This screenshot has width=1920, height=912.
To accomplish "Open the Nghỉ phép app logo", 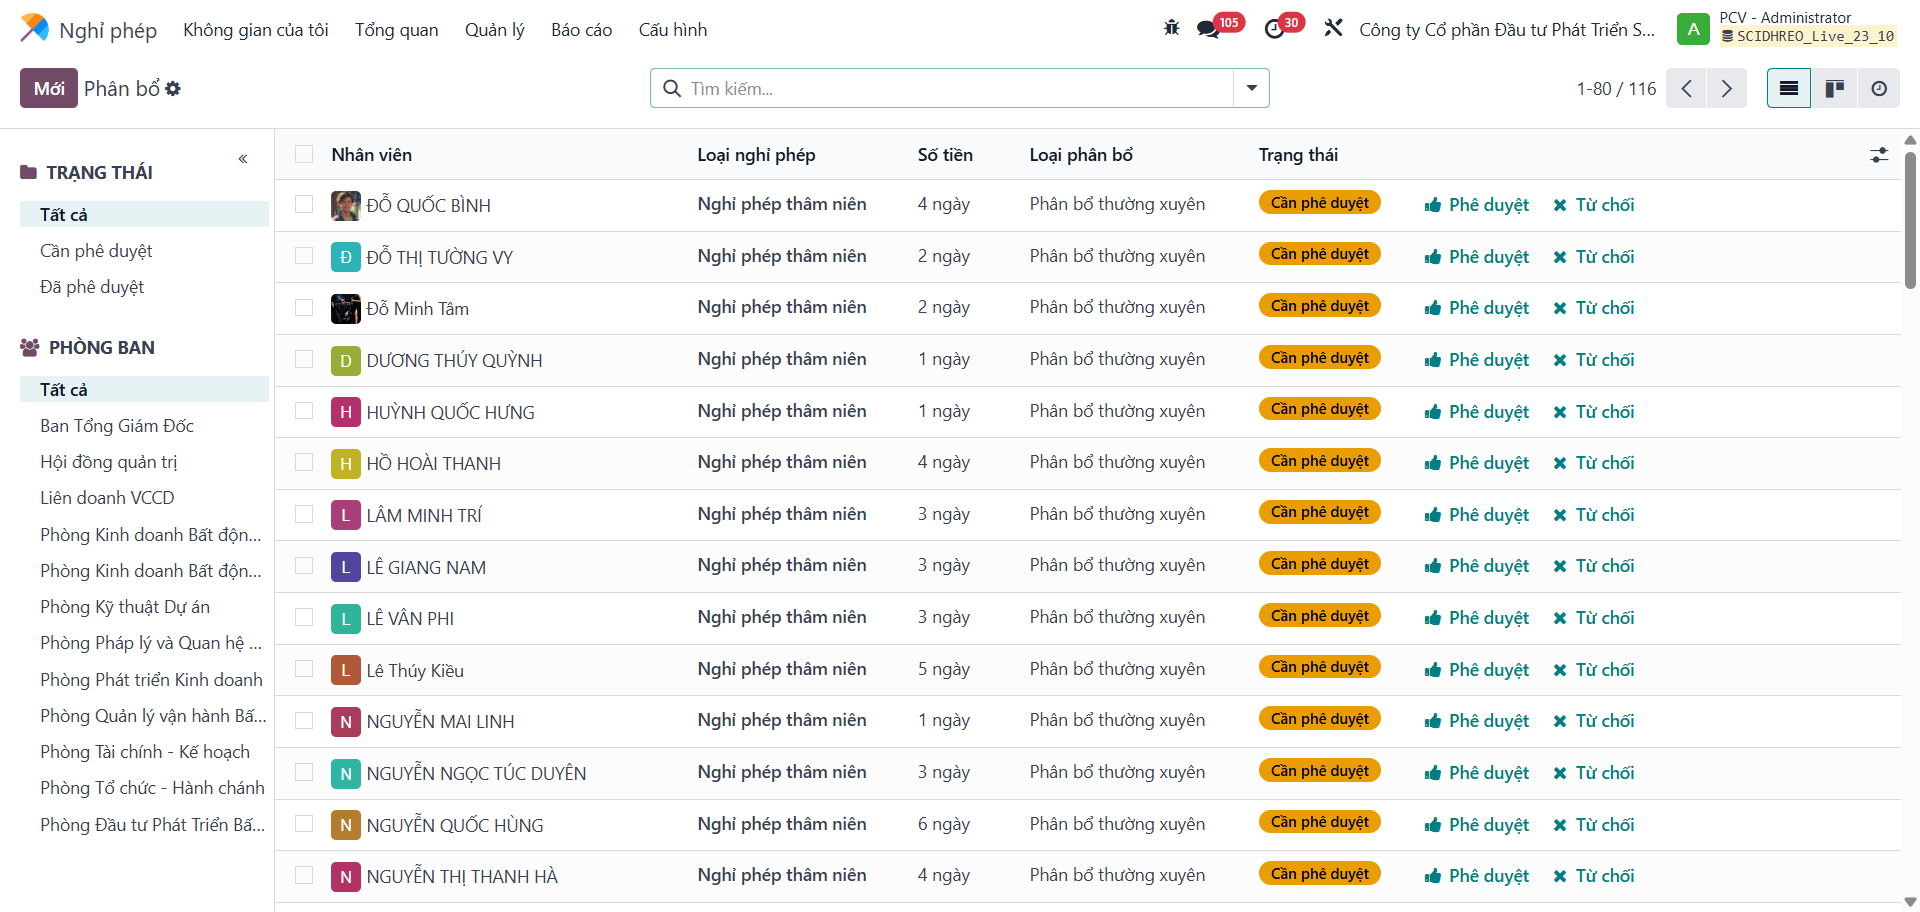I will click(34, 29).
